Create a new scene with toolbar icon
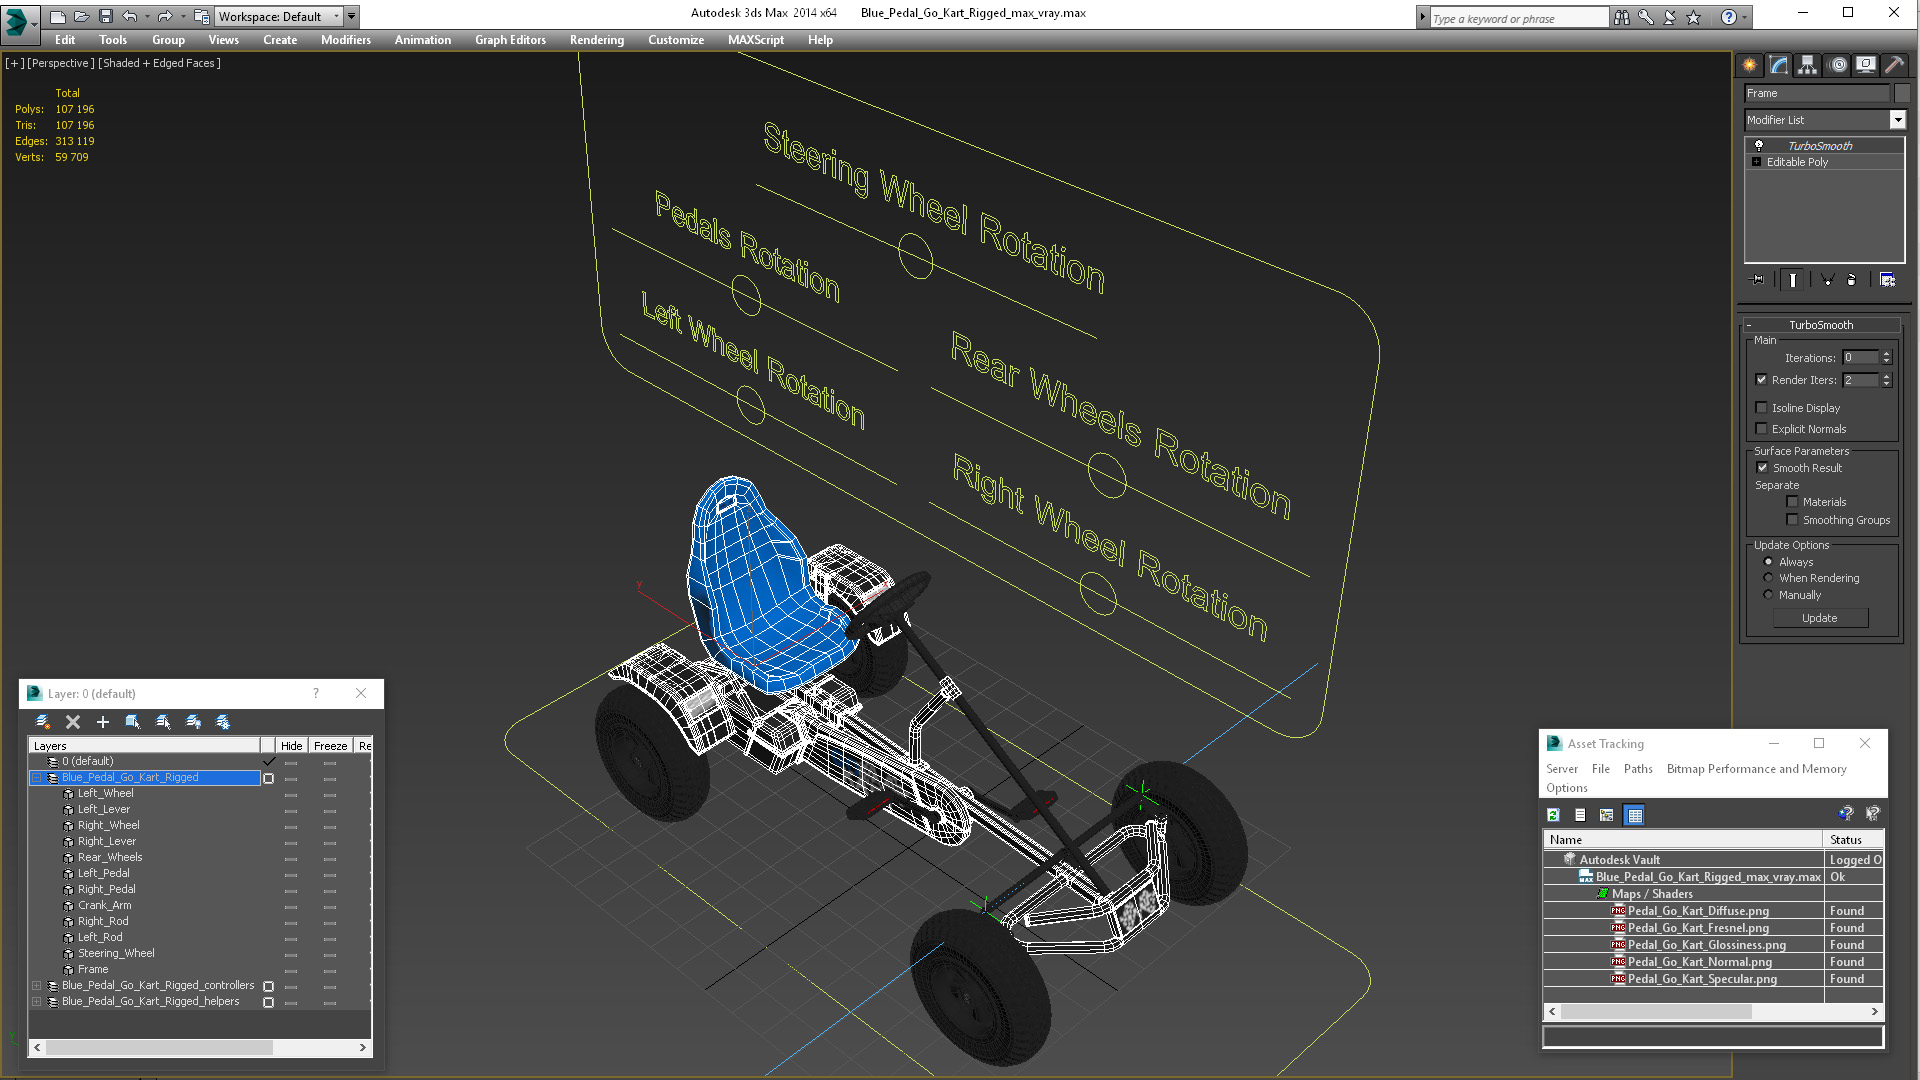 57,16
